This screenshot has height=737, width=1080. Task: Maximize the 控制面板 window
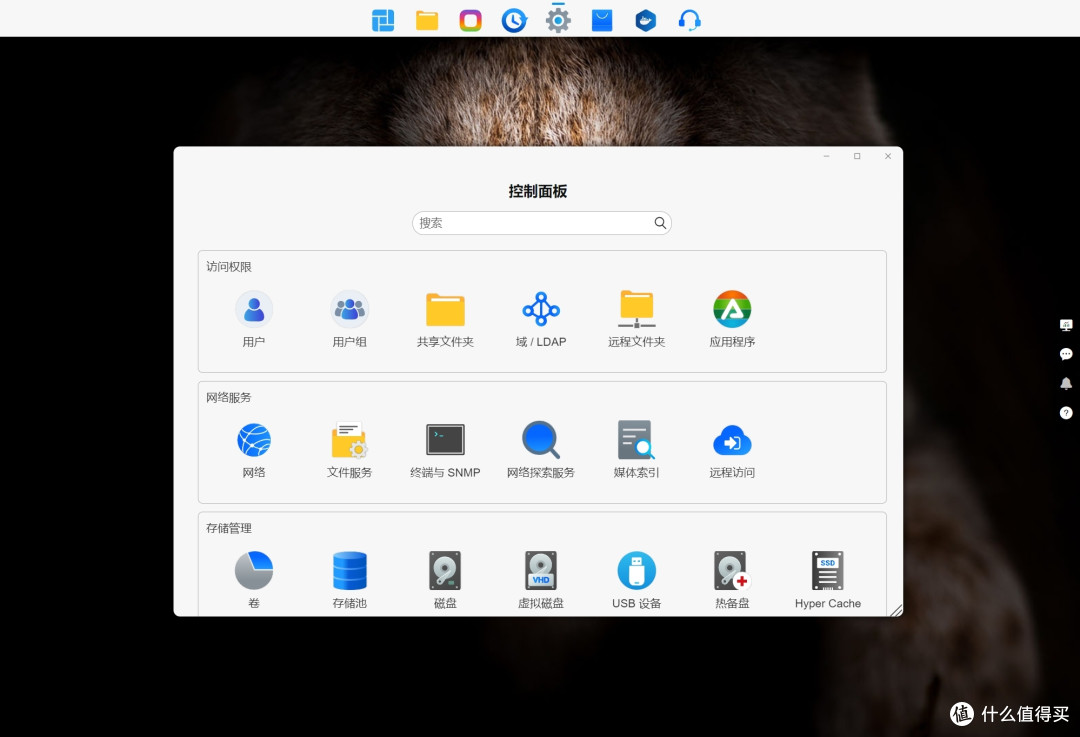coord(857,156)
